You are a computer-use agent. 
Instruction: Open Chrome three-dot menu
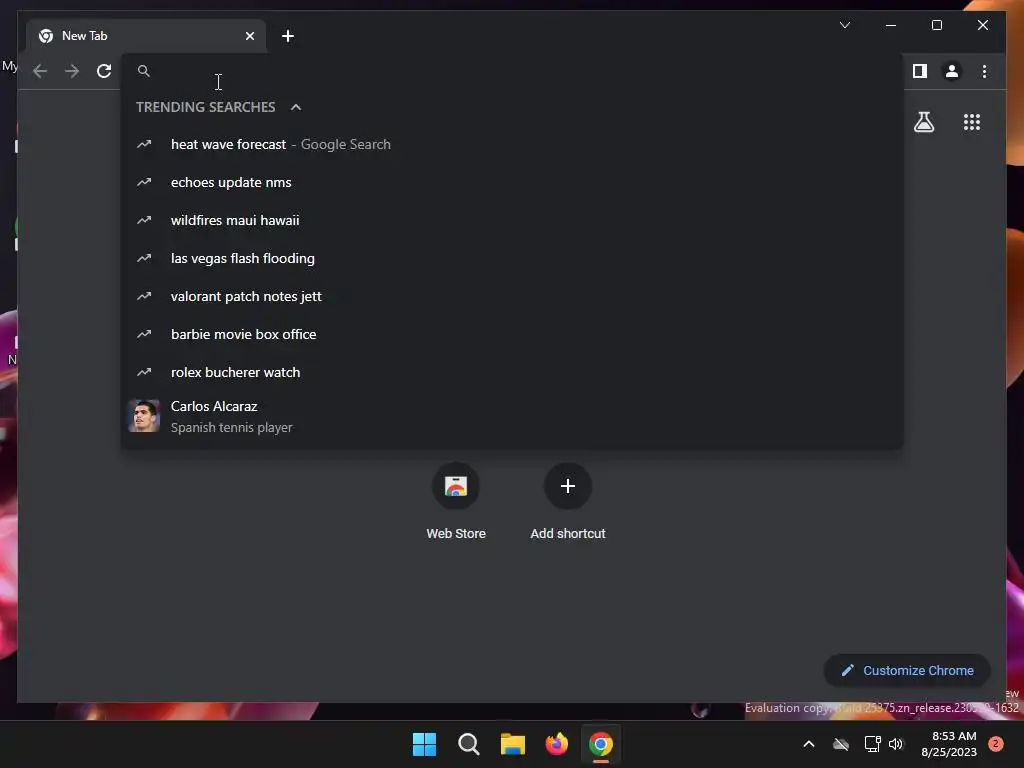(984, 71)
